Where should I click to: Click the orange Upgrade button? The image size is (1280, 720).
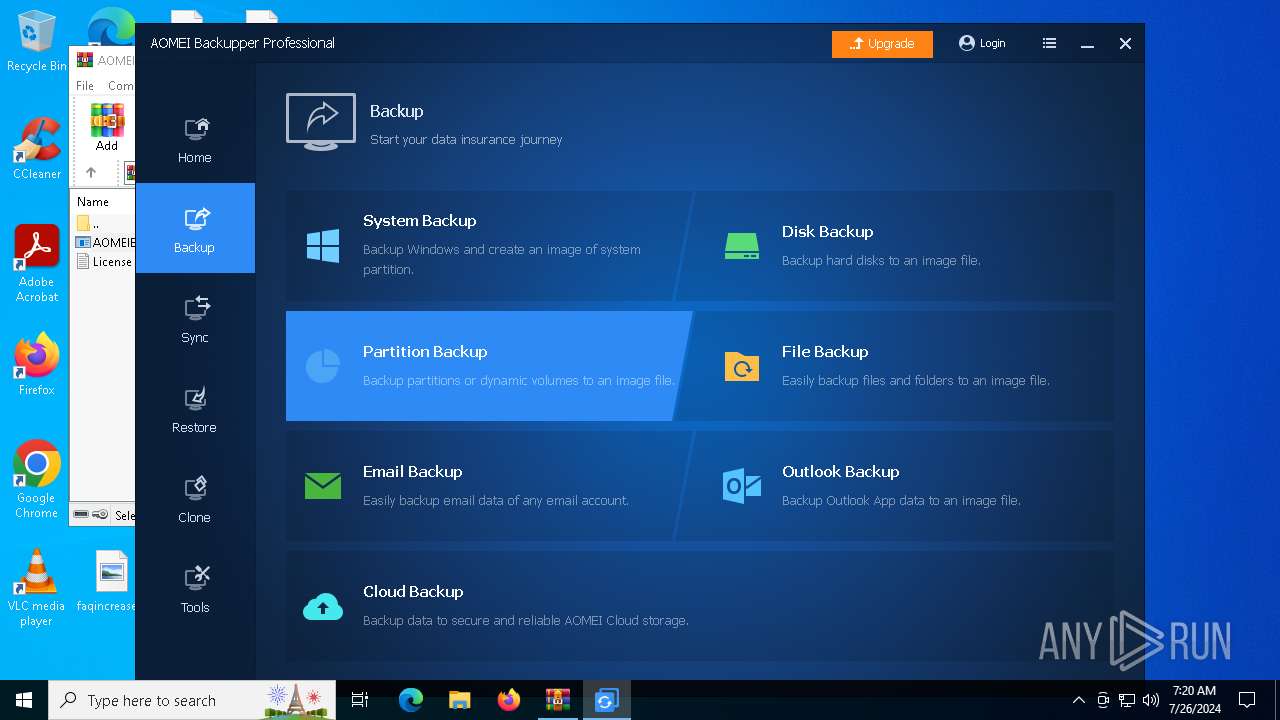tap(882, 44)
